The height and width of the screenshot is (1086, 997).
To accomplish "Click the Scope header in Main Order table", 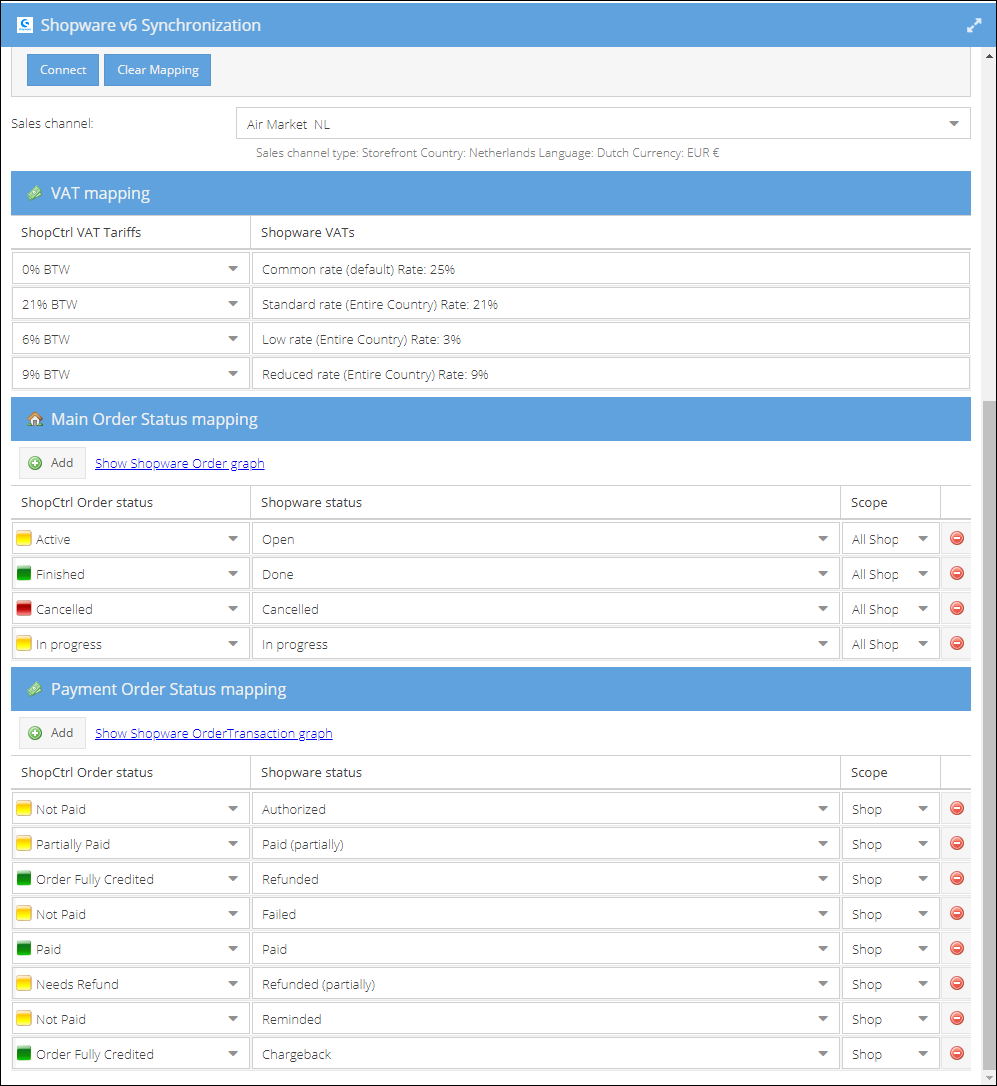I will pyautogui.click(x=890, y=502).
